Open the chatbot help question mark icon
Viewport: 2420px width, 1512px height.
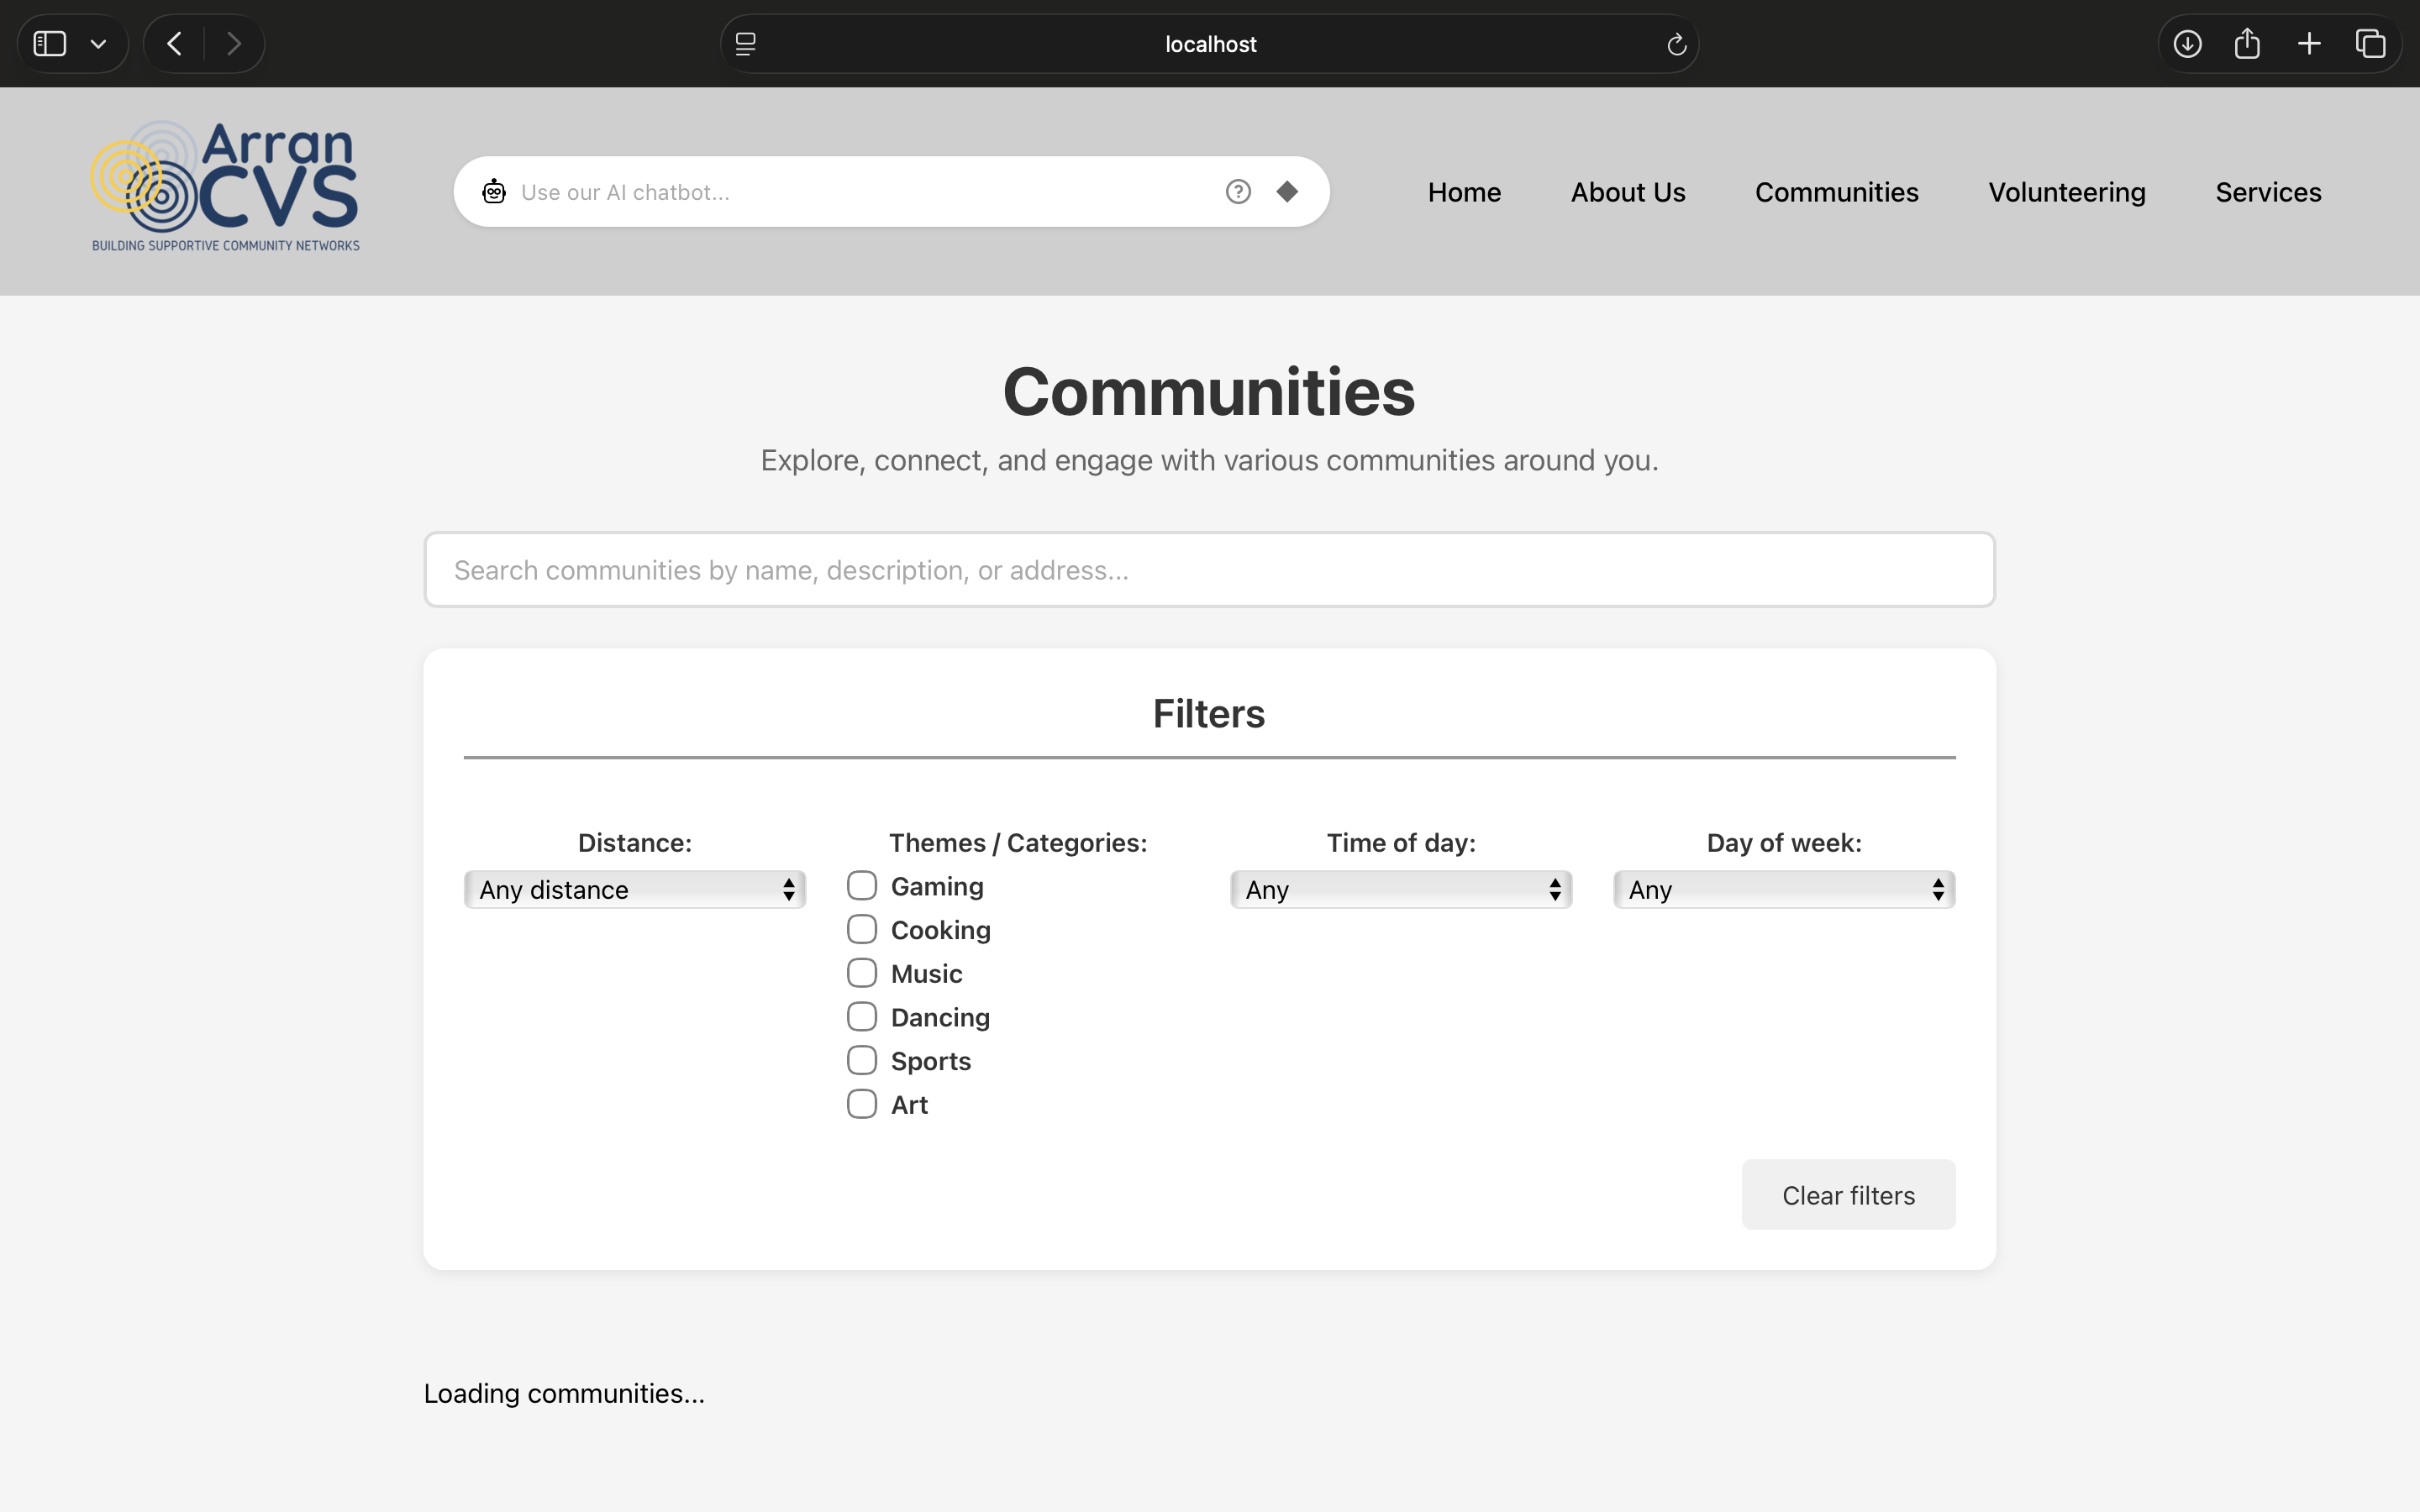pyautogui.click(x=1238, y=191)
